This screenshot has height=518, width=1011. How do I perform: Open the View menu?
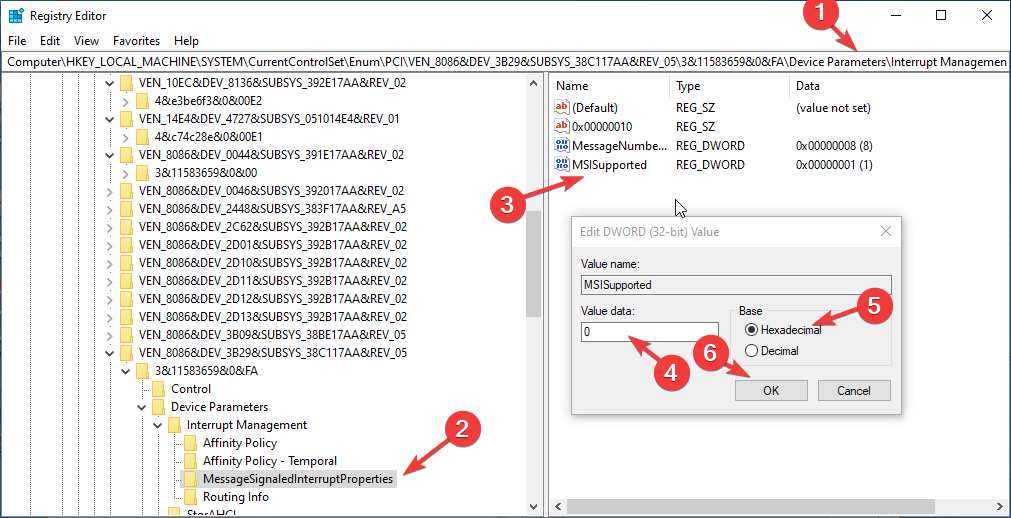86,41
